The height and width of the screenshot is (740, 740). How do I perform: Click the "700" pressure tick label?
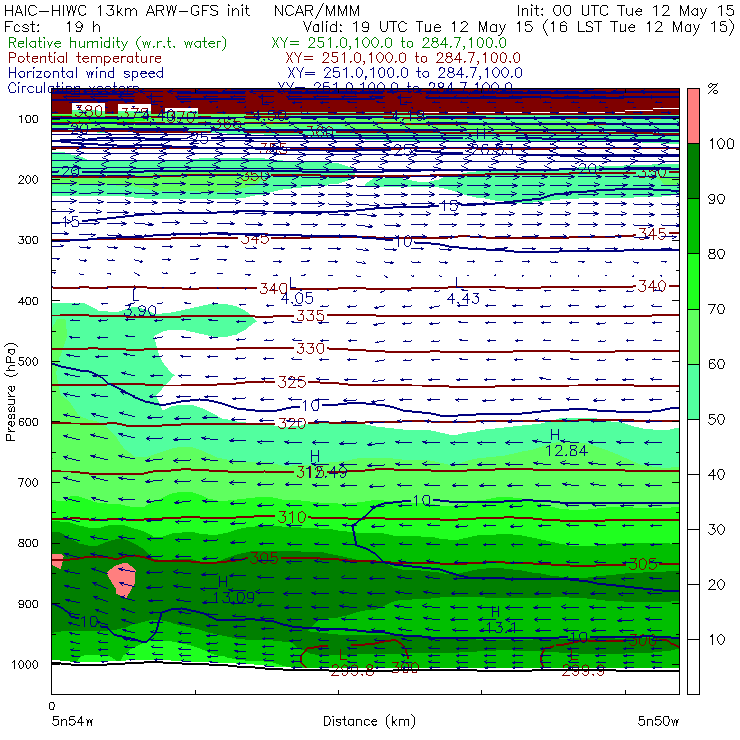pyautogui.click(x=28, y=483)
